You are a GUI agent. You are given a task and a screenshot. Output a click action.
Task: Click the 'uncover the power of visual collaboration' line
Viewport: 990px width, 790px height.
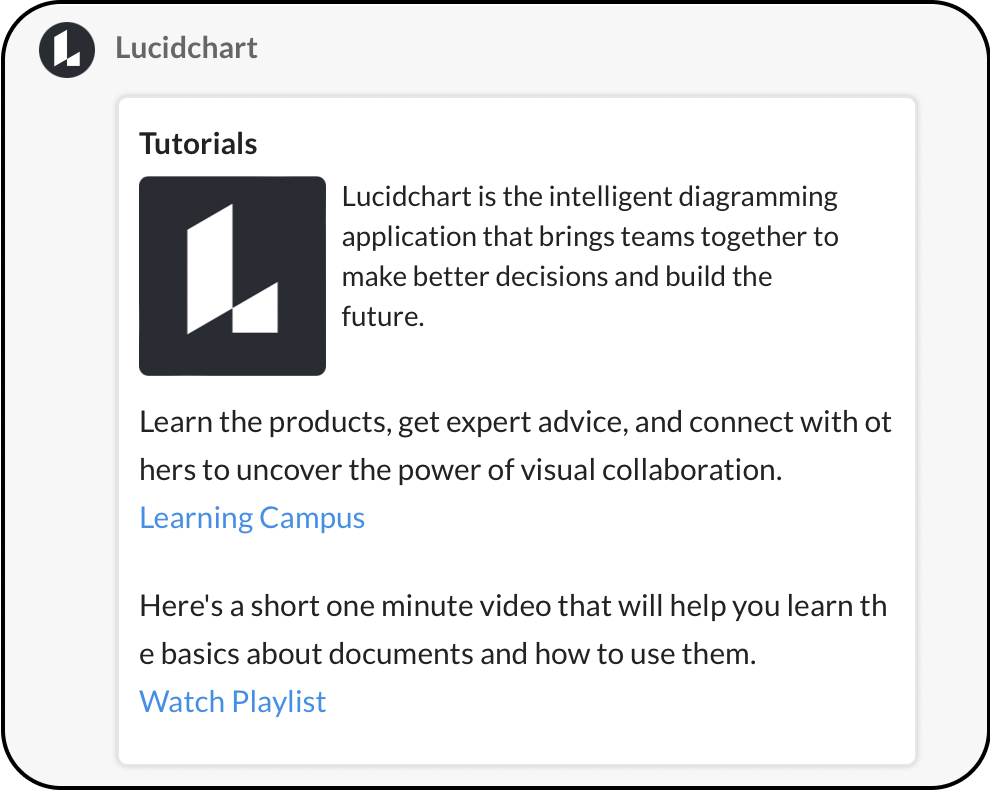pos(461,470)
